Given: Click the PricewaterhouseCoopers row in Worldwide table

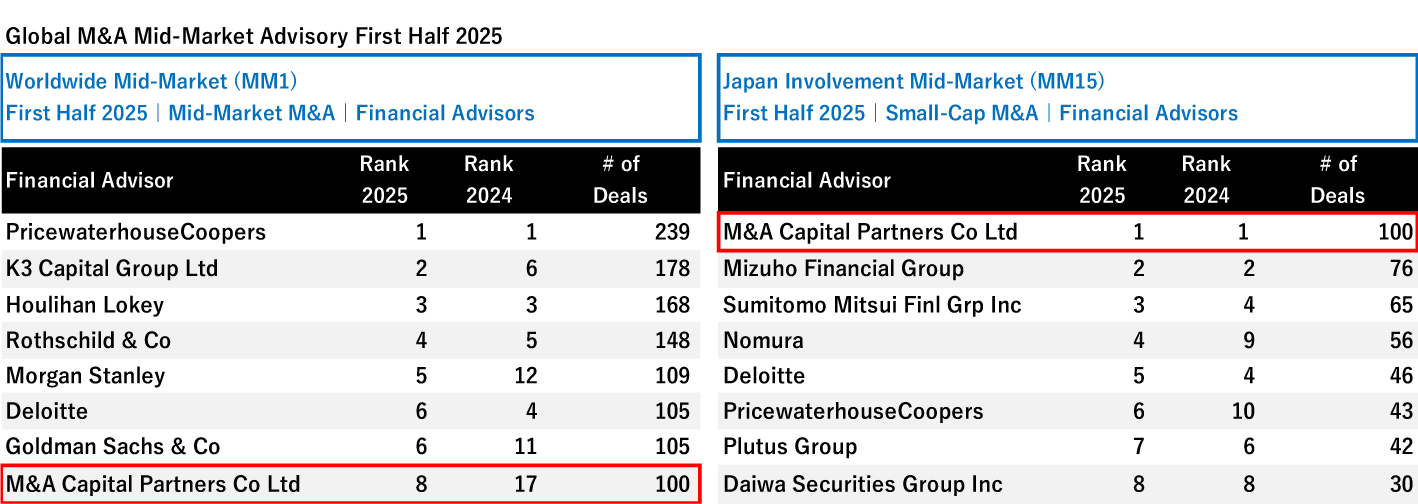Looking at the screenshot, I should (350, 232).
